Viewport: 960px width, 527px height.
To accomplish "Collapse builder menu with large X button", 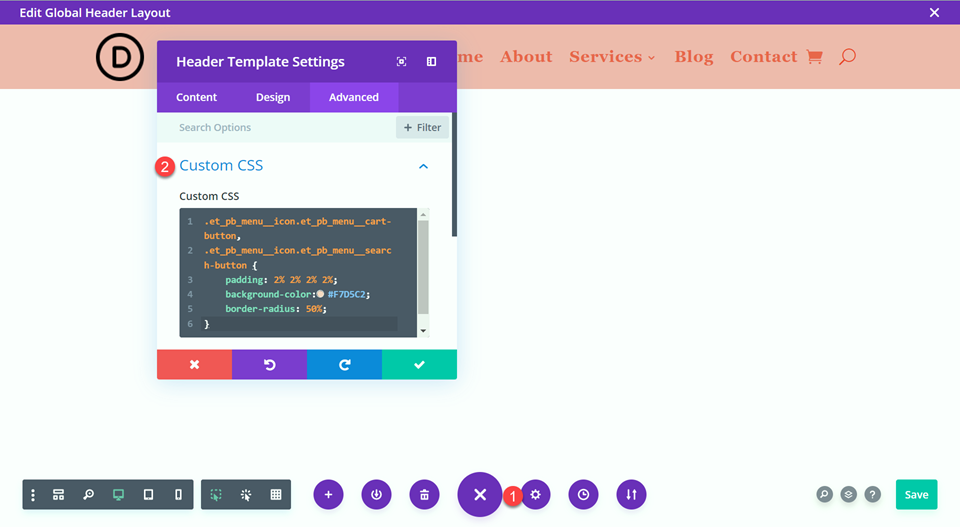I will [x=480, y=495].
